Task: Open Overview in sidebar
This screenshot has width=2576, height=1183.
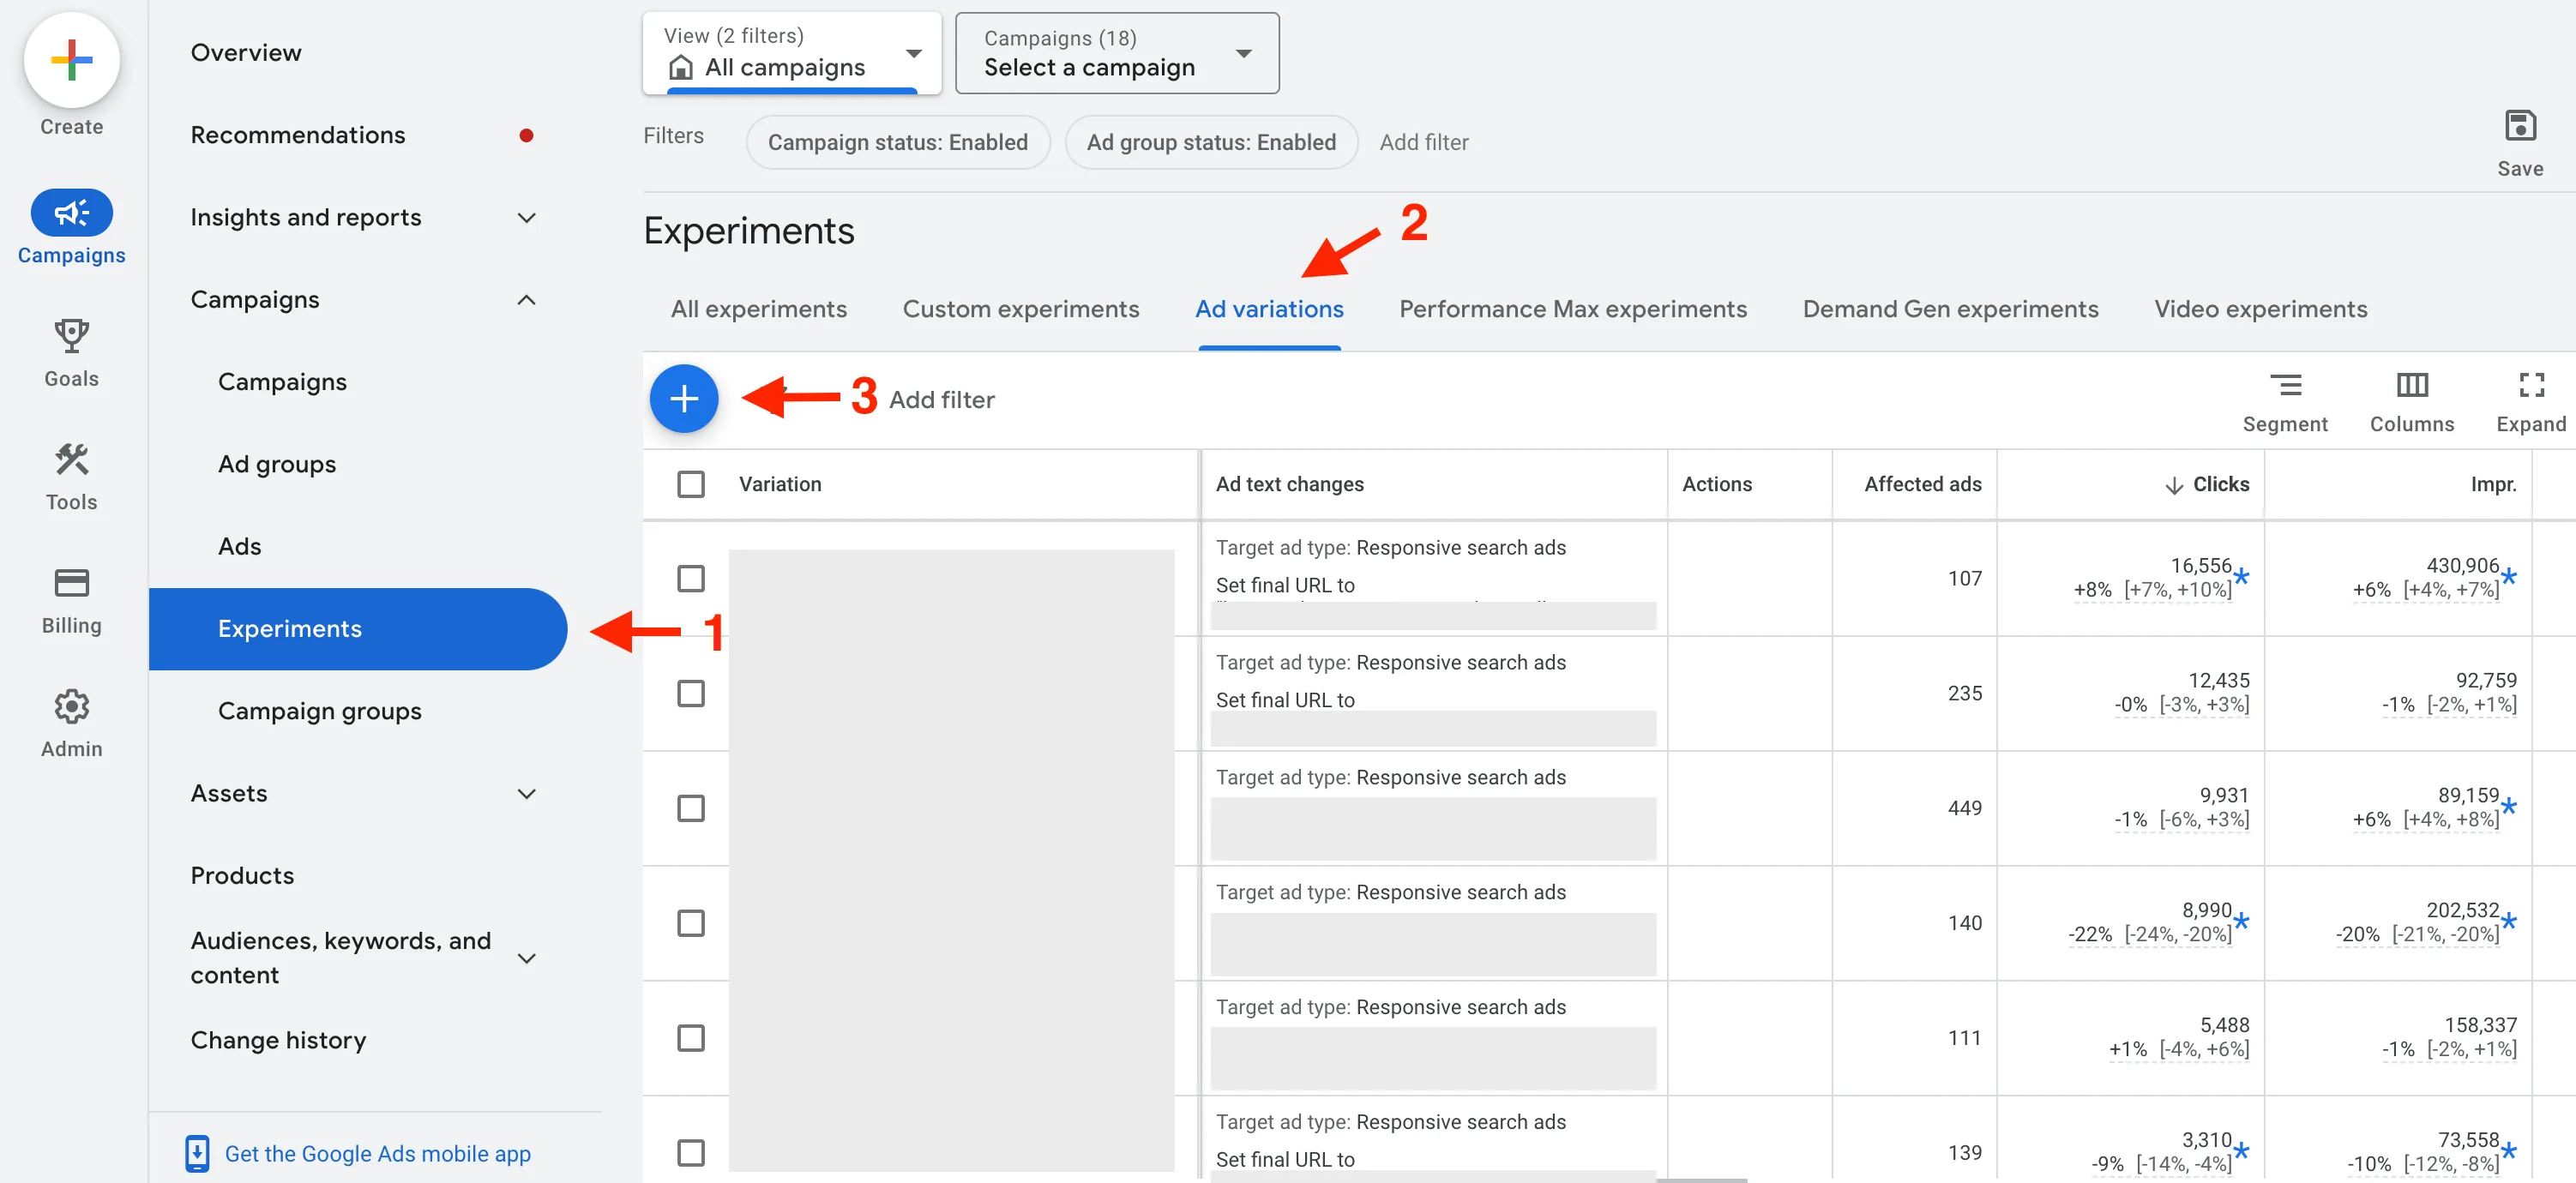Action: pos(246,53)
